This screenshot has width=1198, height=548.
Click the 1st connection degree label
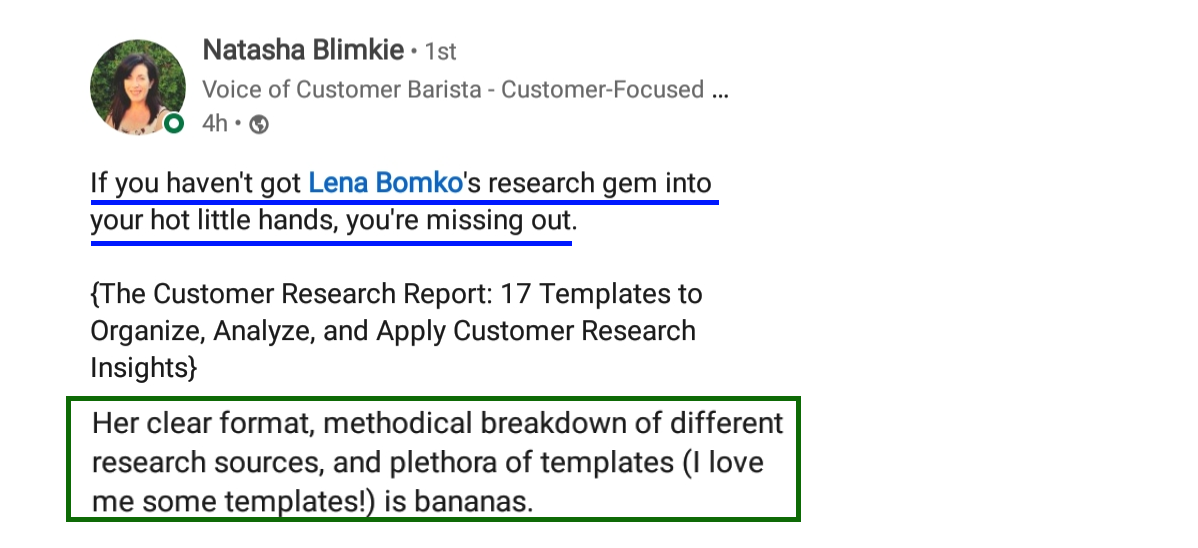point(440,50)
